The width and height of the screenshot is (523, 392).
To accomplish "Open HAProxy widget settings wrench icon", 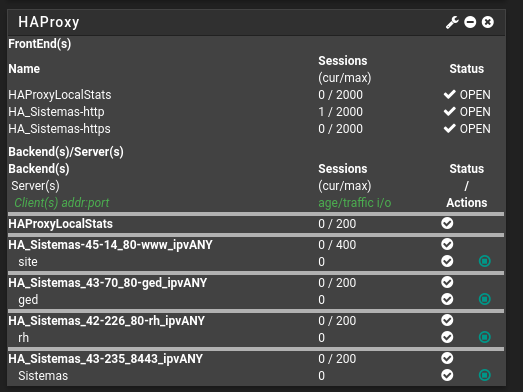I will point(452,22).
